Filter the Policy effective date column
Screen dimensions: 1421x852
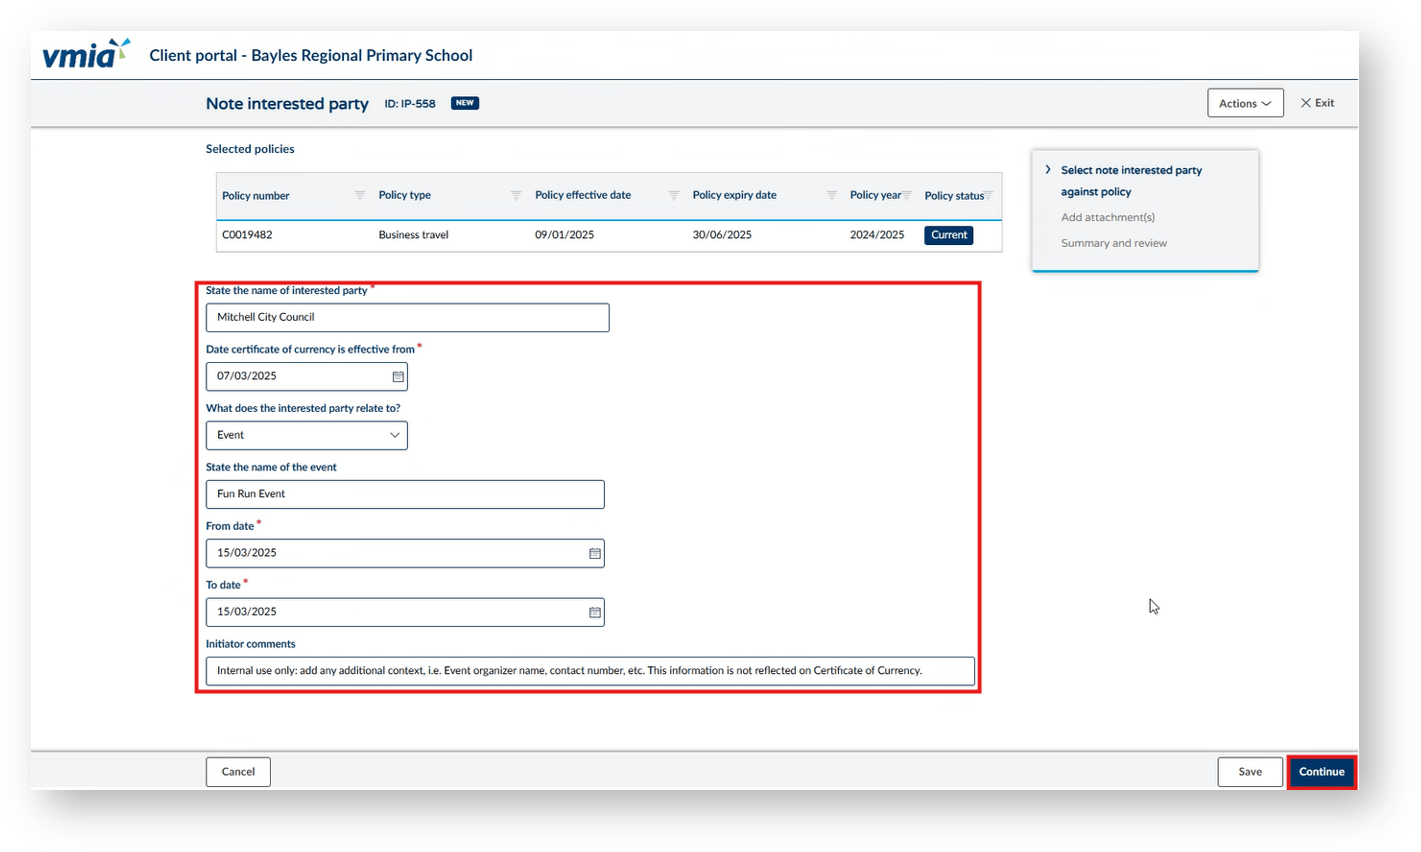coord(674,196)
